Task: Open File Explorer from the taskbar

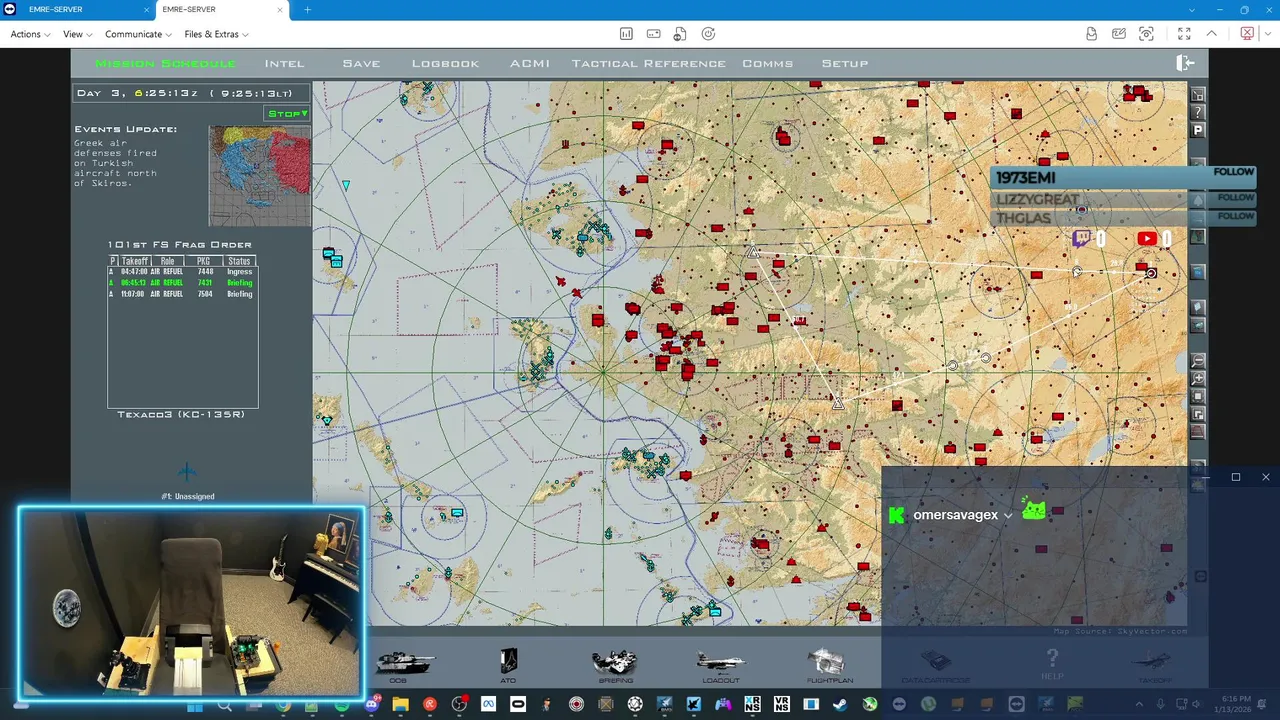Action: click(x=401, y=704)
